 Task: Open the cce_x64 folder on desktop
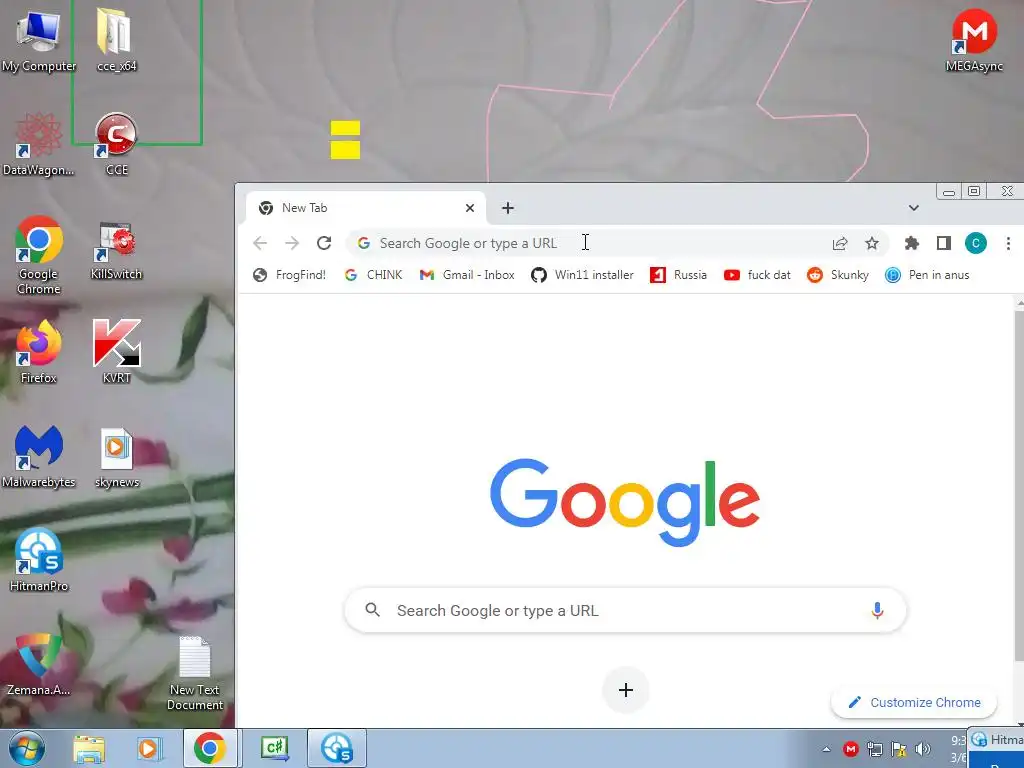(116, 39)
